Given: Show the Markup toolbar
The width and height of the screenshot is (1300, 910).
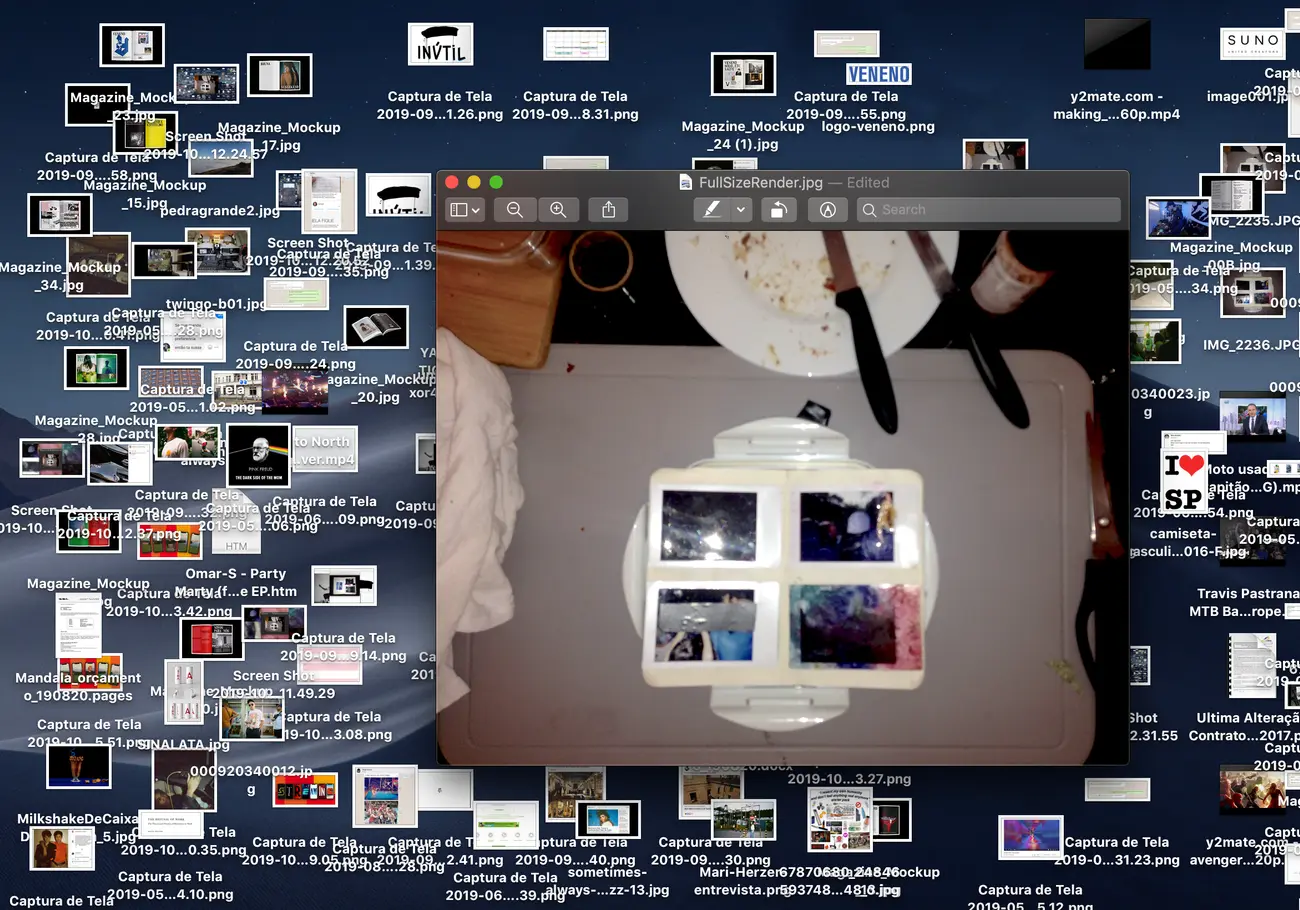Looking at the screenshot, I should (827, 210).
